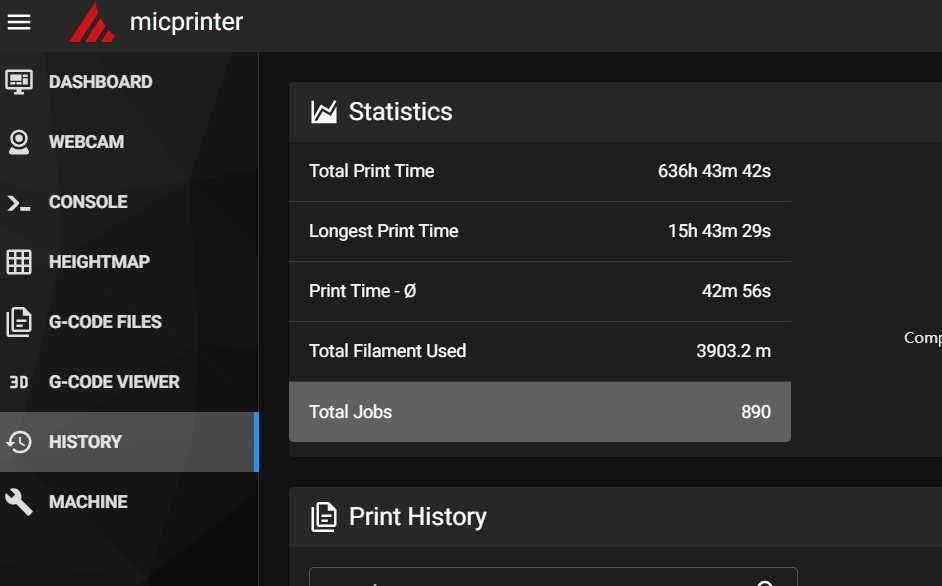Viewport: 942px width, 586px height.
Task: Click the red micprinter logo
Action: pos(91,23)
